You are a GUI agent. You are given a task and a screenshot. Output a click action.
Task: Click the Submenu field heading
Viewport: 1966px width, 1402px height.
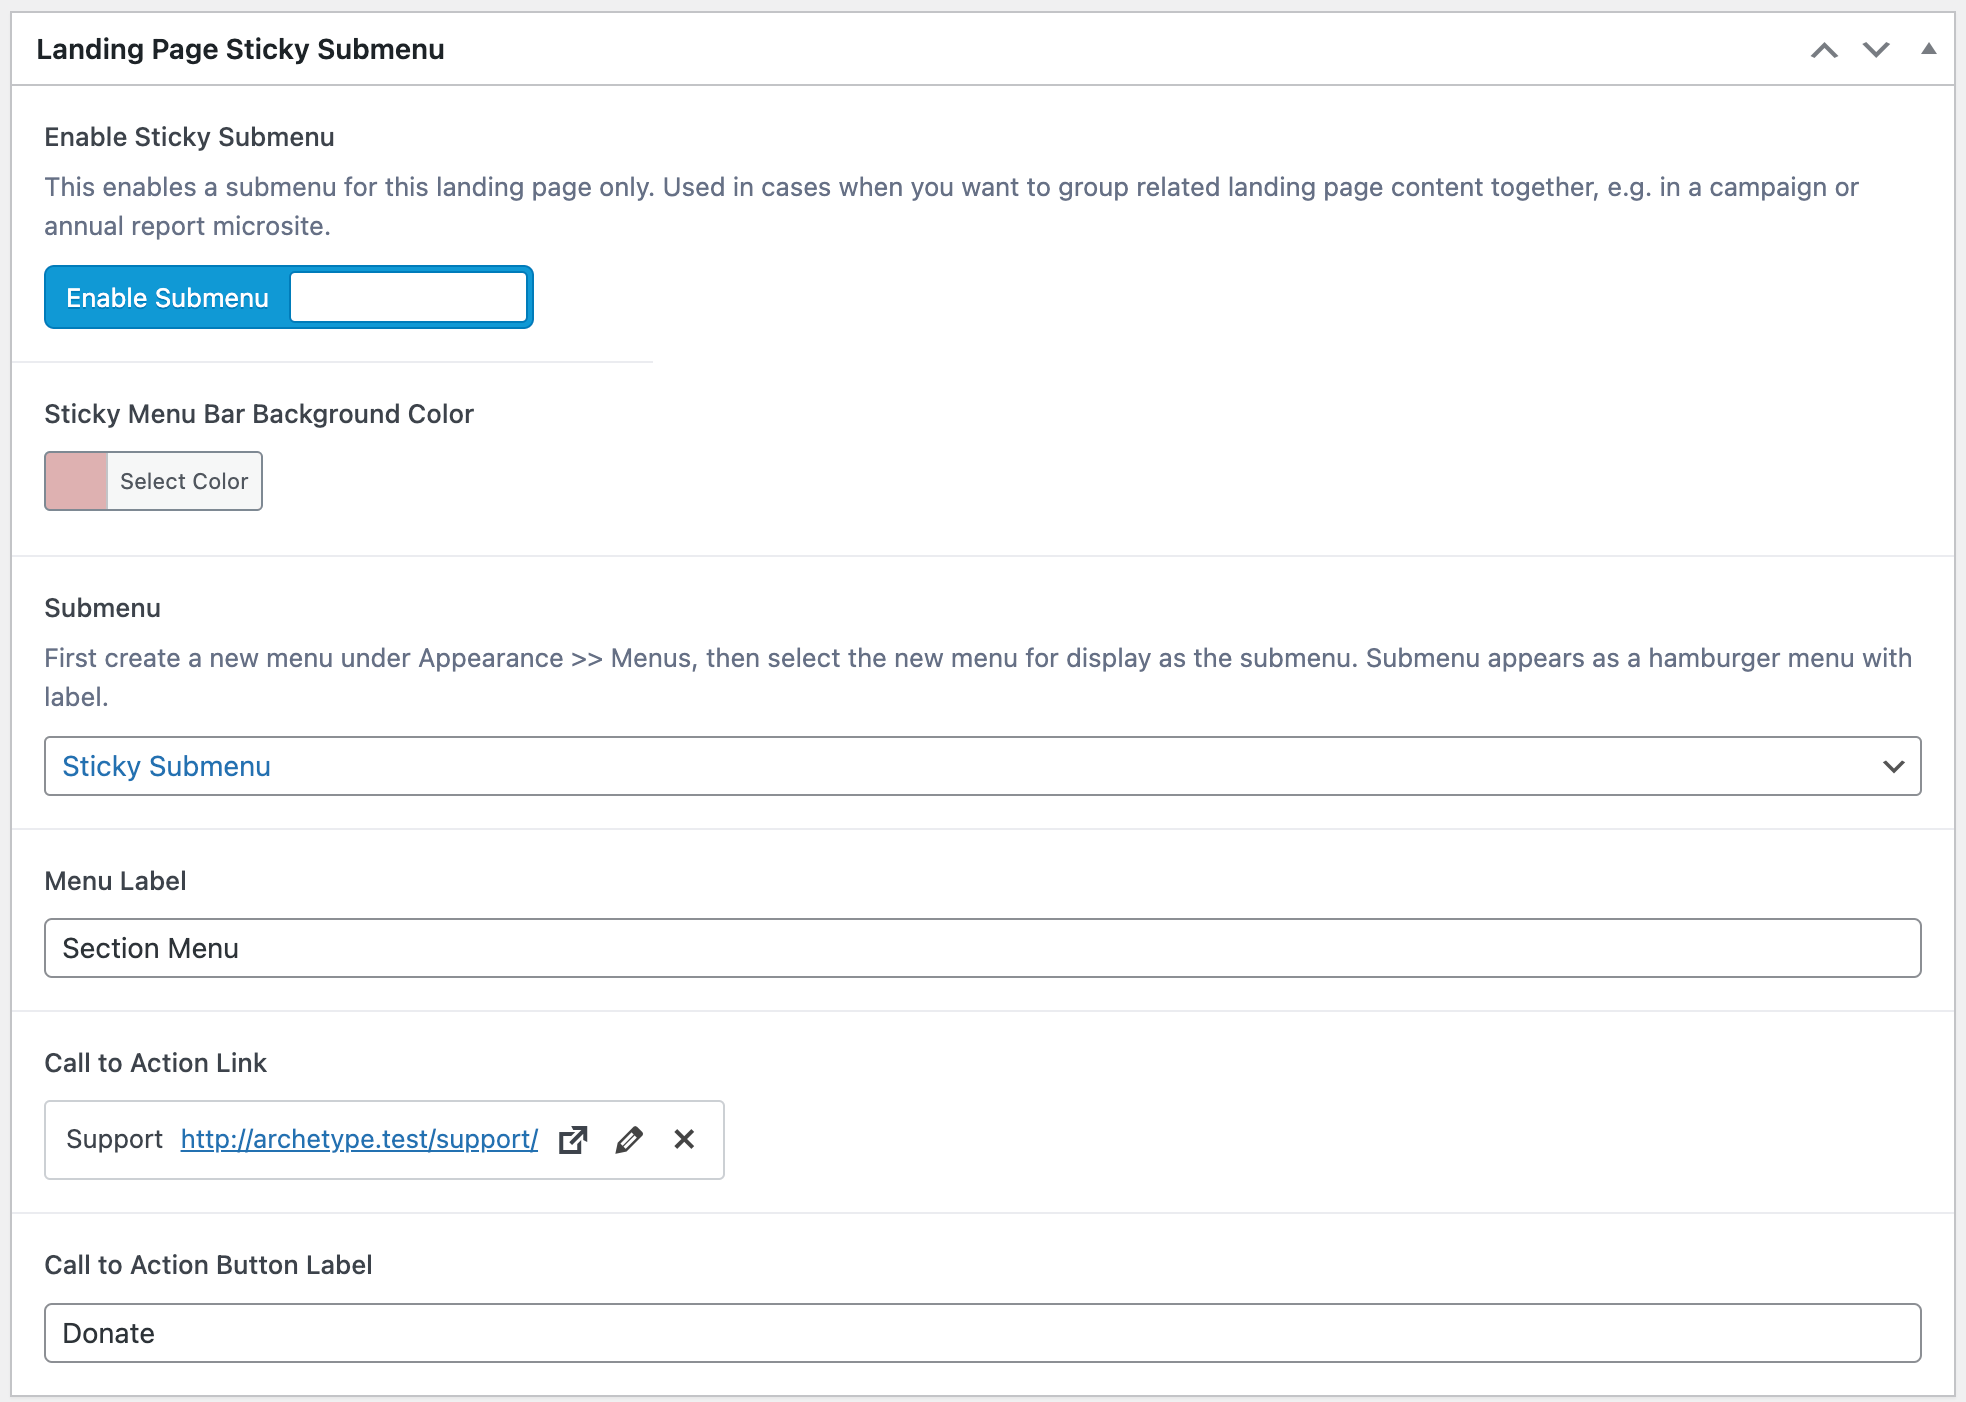point(103,608)
